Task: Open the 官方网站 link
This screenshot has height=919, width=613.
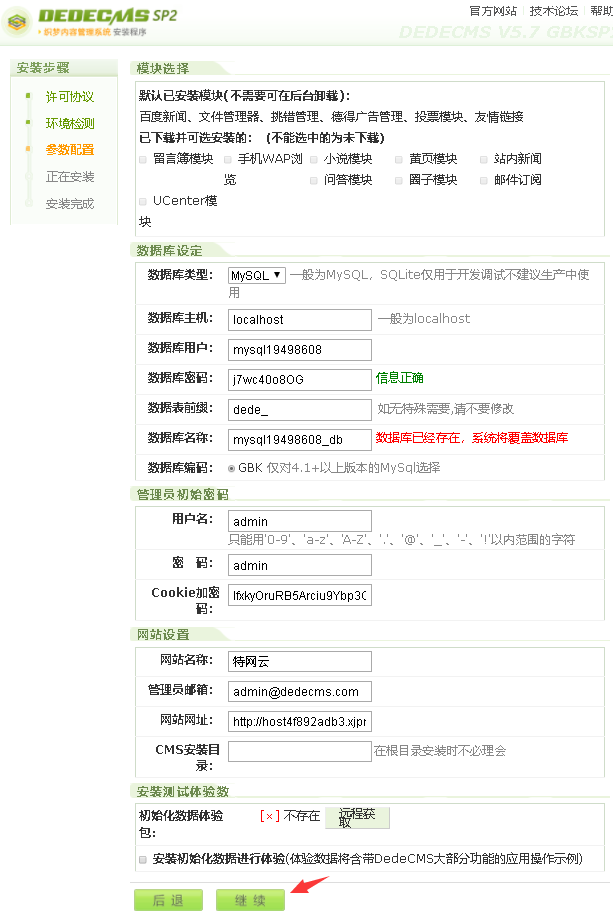Action: tap(493, 11)
